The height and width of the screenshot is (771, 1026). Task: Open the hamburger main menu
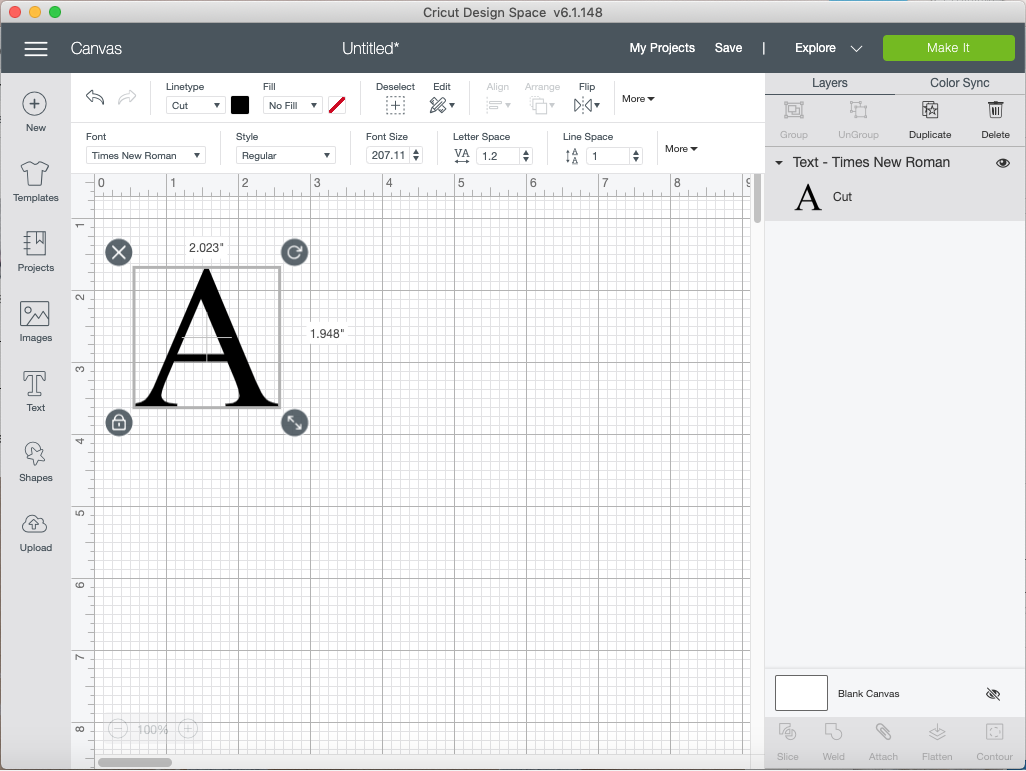(x=36, y=48)
